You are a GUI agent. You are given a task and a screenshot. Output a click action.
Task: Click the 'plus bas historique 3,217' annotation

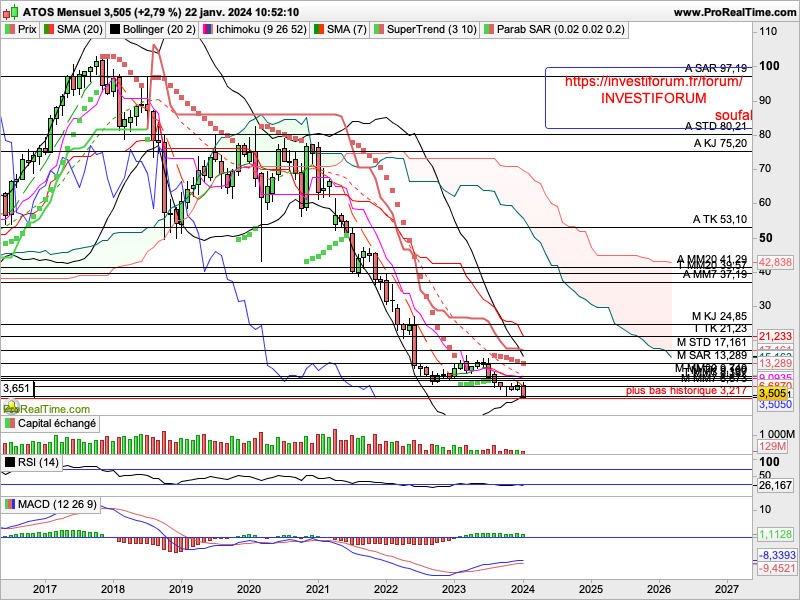686,391
